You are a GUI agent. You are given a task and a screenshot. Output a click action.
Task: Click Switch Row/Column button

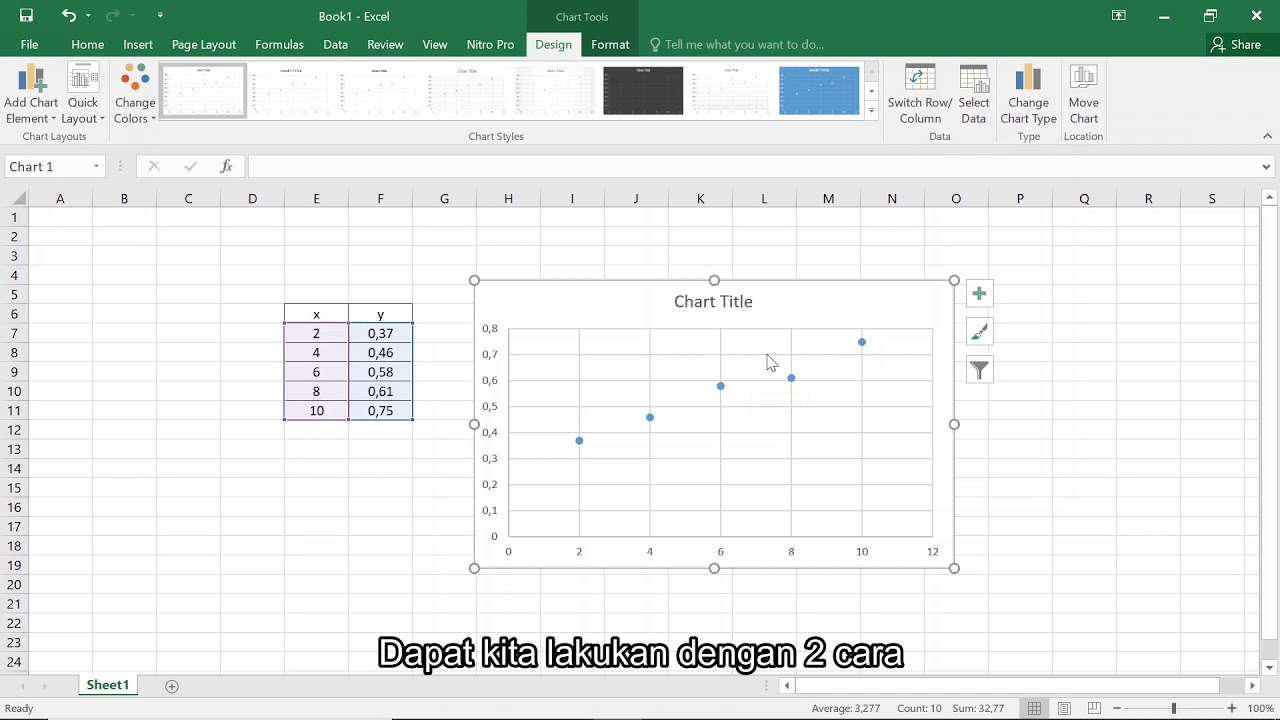tap(920, 95)
